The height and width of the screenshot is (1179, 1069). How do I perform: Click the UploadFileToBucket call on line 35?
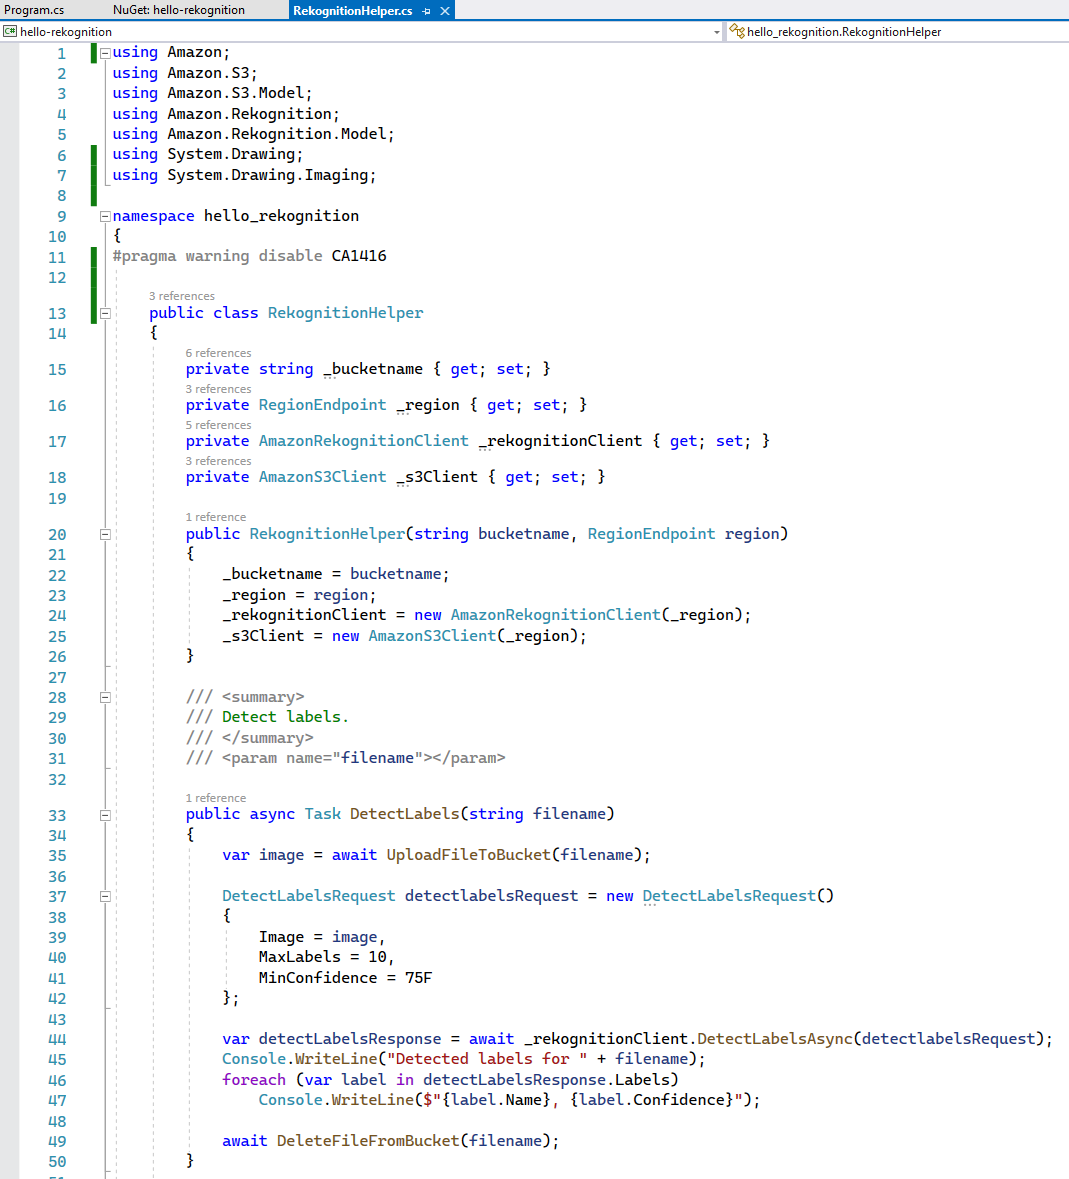click(468, 855)
